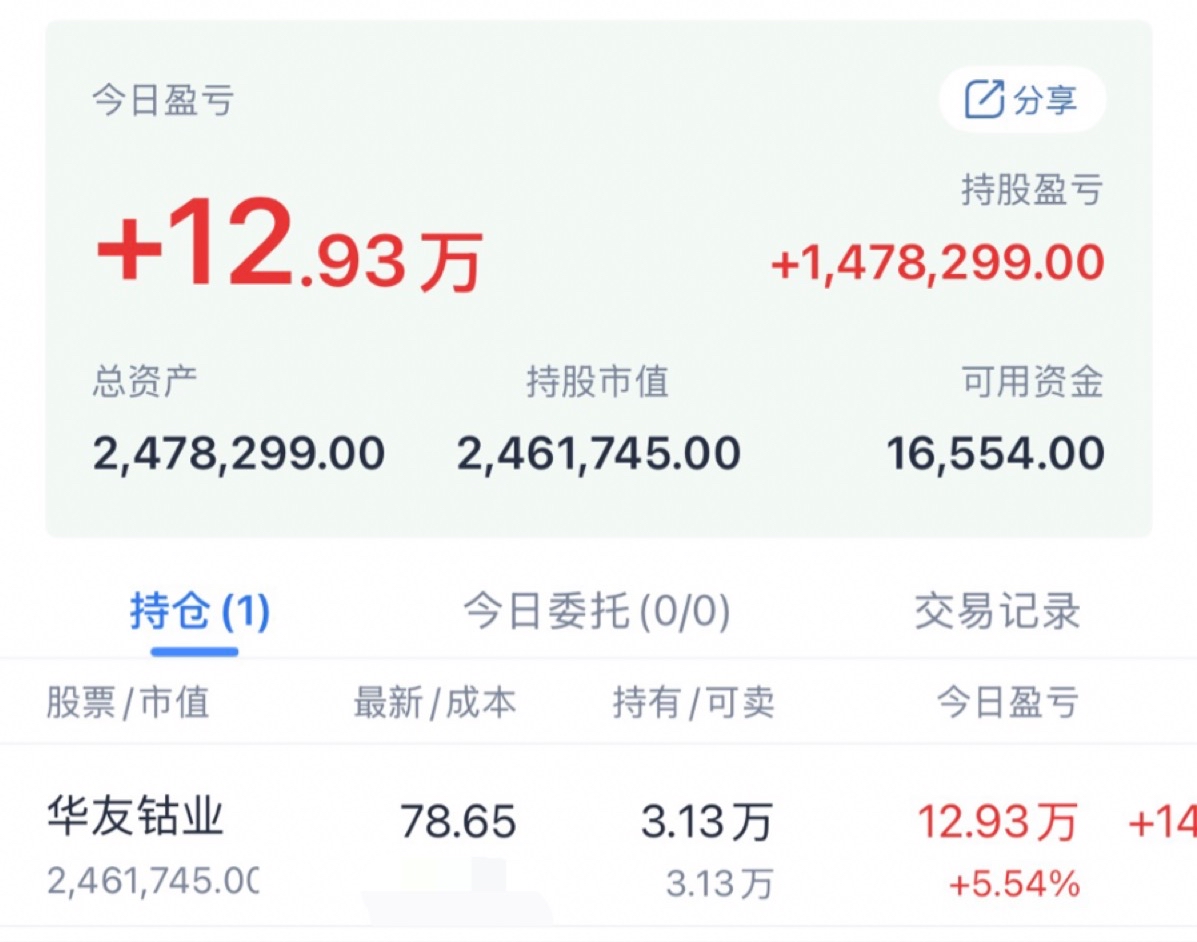The width and height of the screenshot is (1197, 942).
Task: Click the 今日盈亏 label in summary card
Action: (163, 102)
